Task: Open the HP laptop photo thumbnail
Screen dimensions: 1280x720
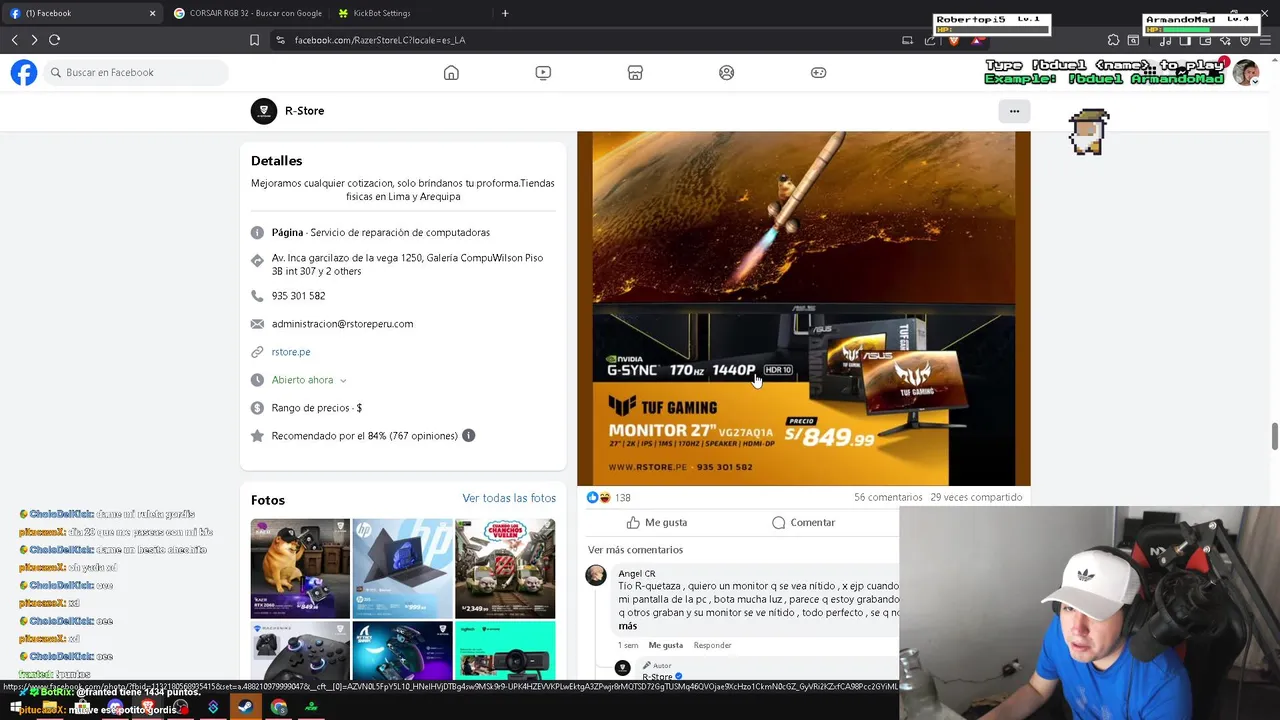Action: point(402,569)
